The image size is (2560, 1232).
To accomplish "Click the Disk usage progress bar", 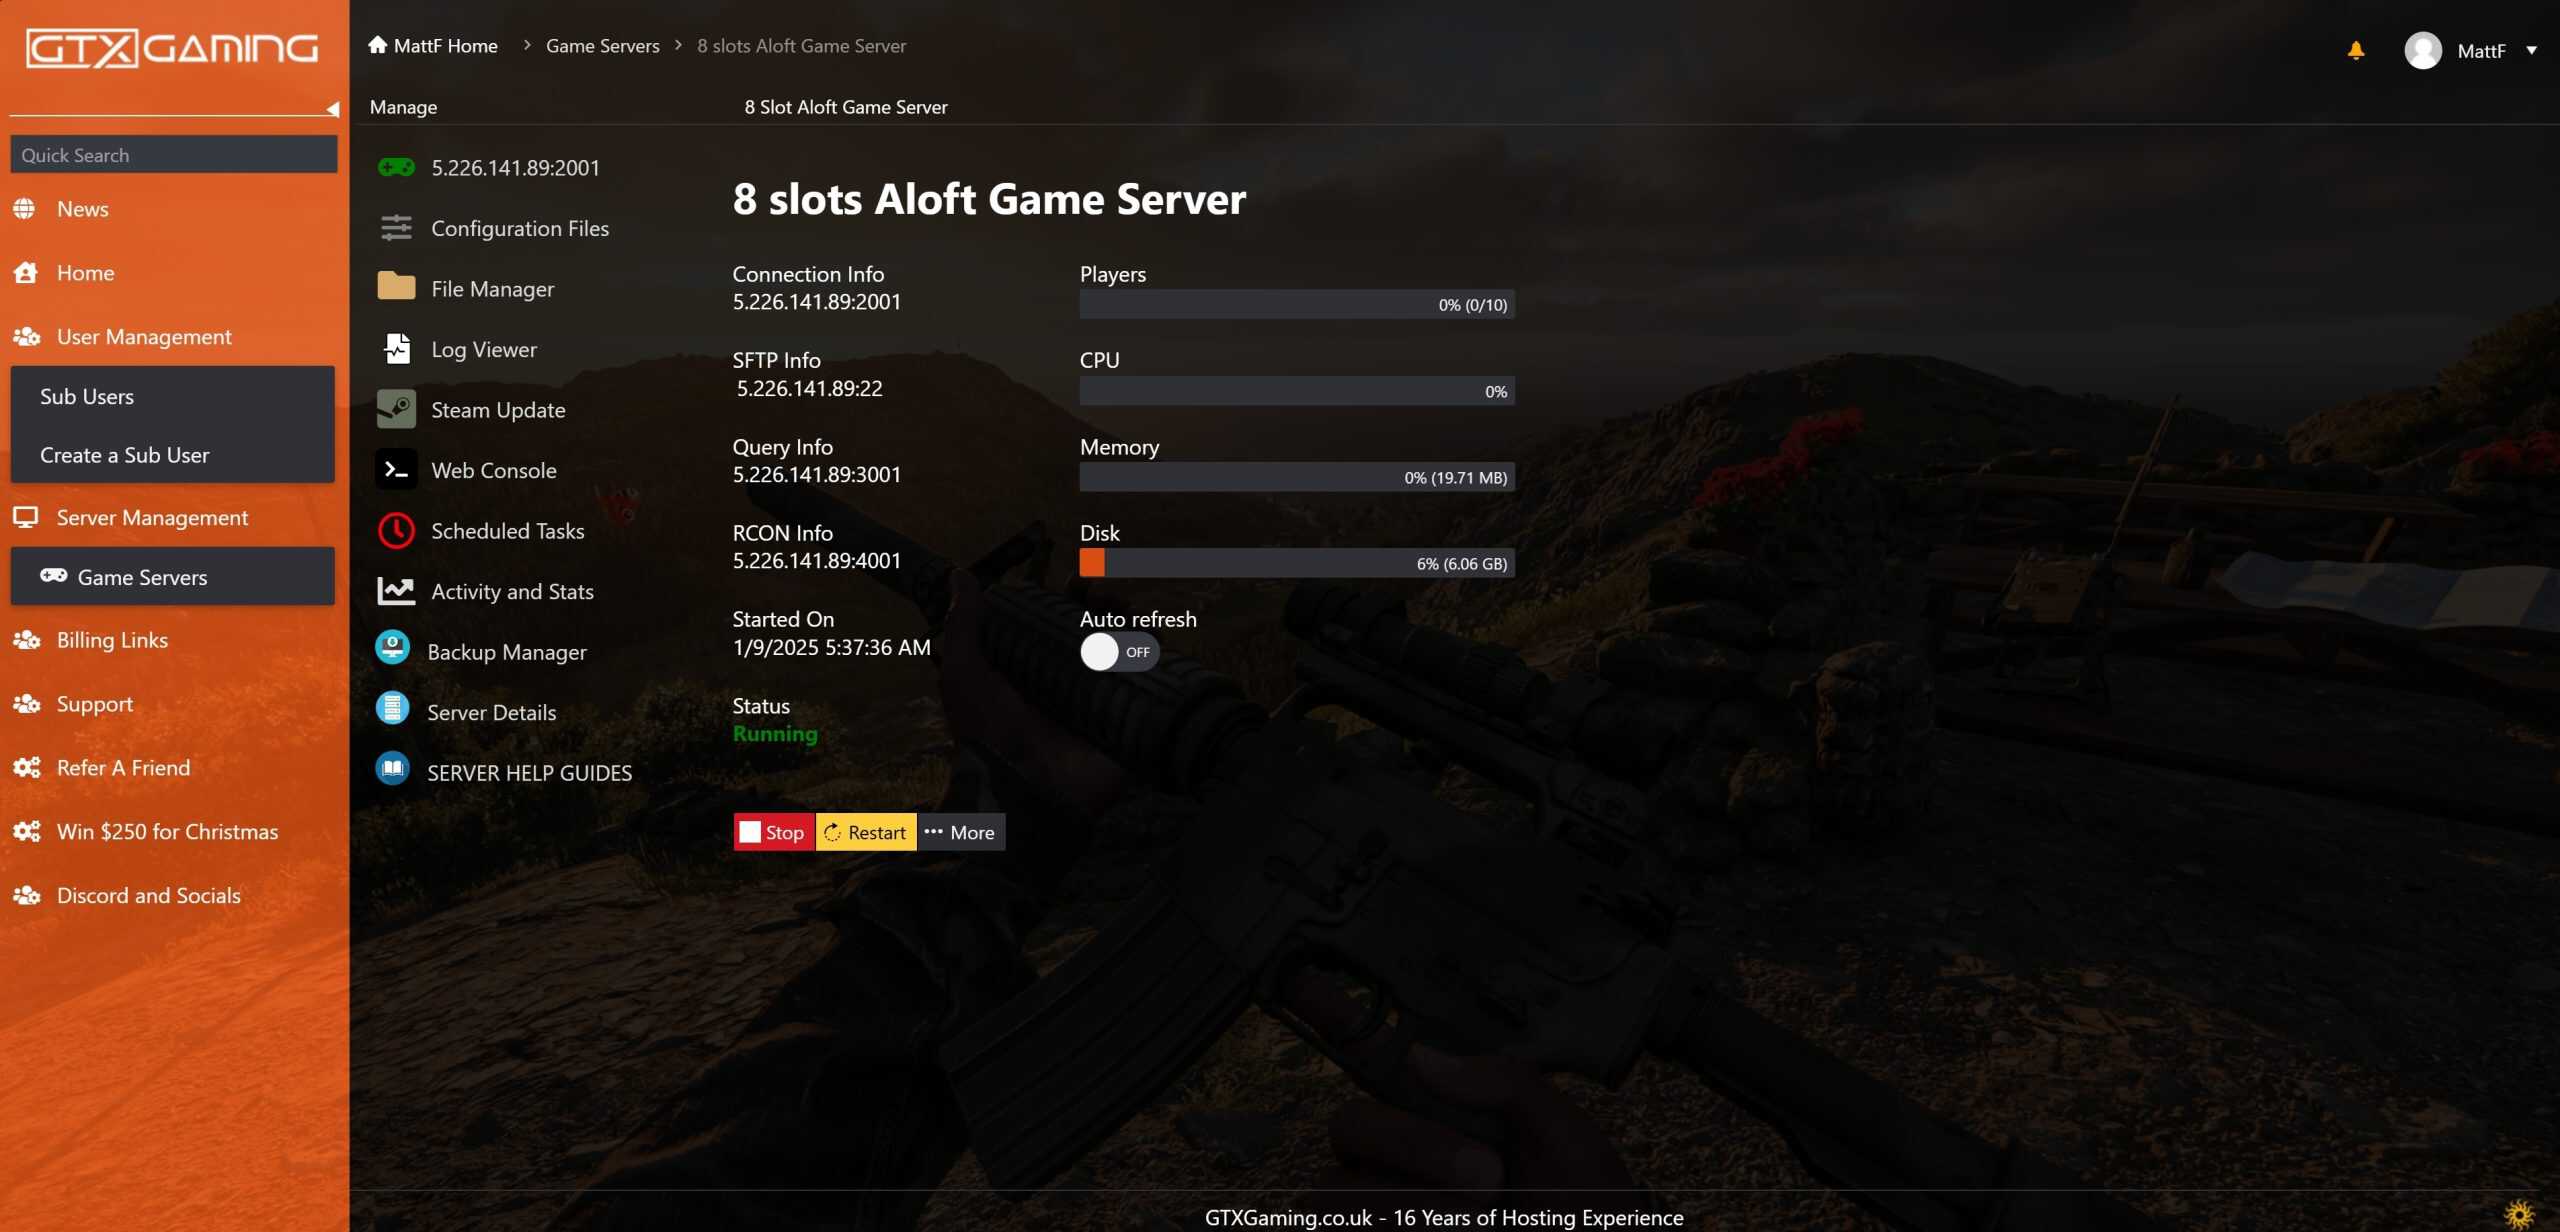I will (1296, 563).
